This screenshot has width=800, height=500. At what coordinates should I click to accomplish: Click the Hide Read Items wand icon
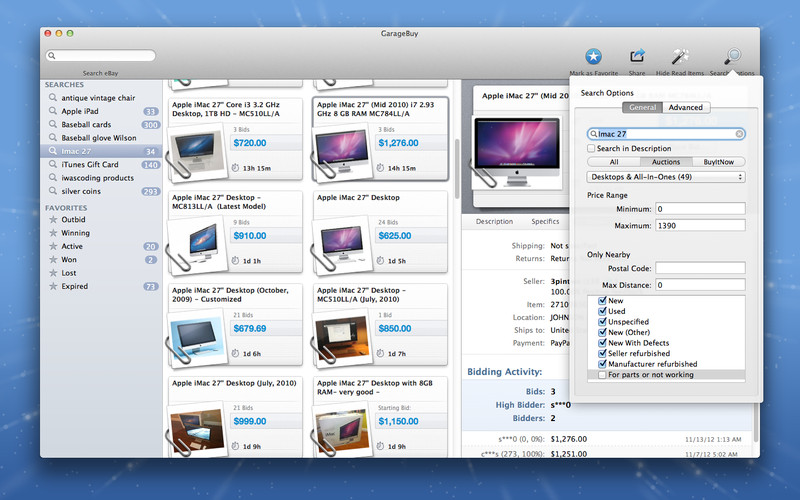(x=680, y=56)
